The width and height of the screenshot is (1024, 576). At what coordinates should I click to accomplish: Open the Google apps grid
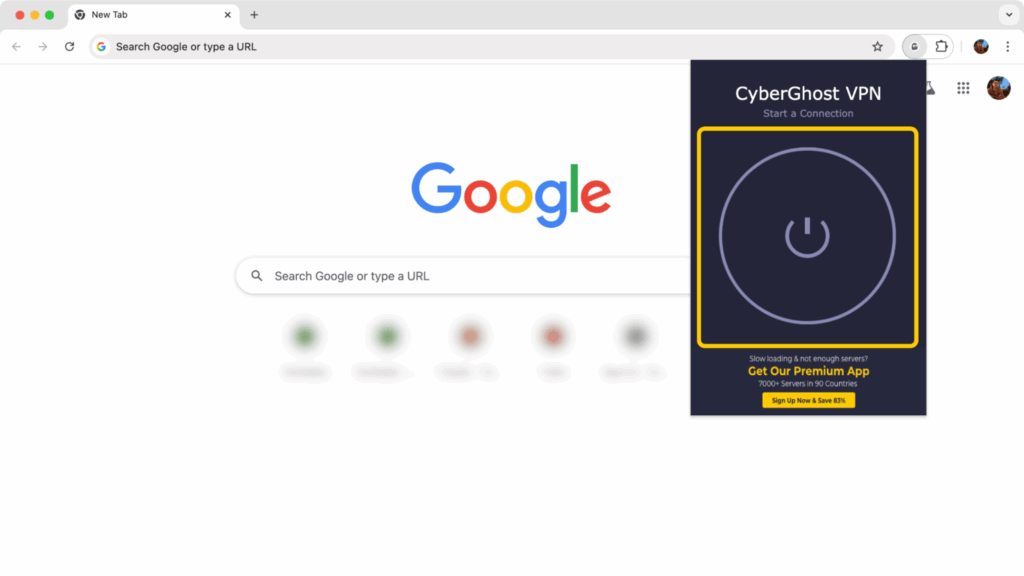click(x=963, y=88)
